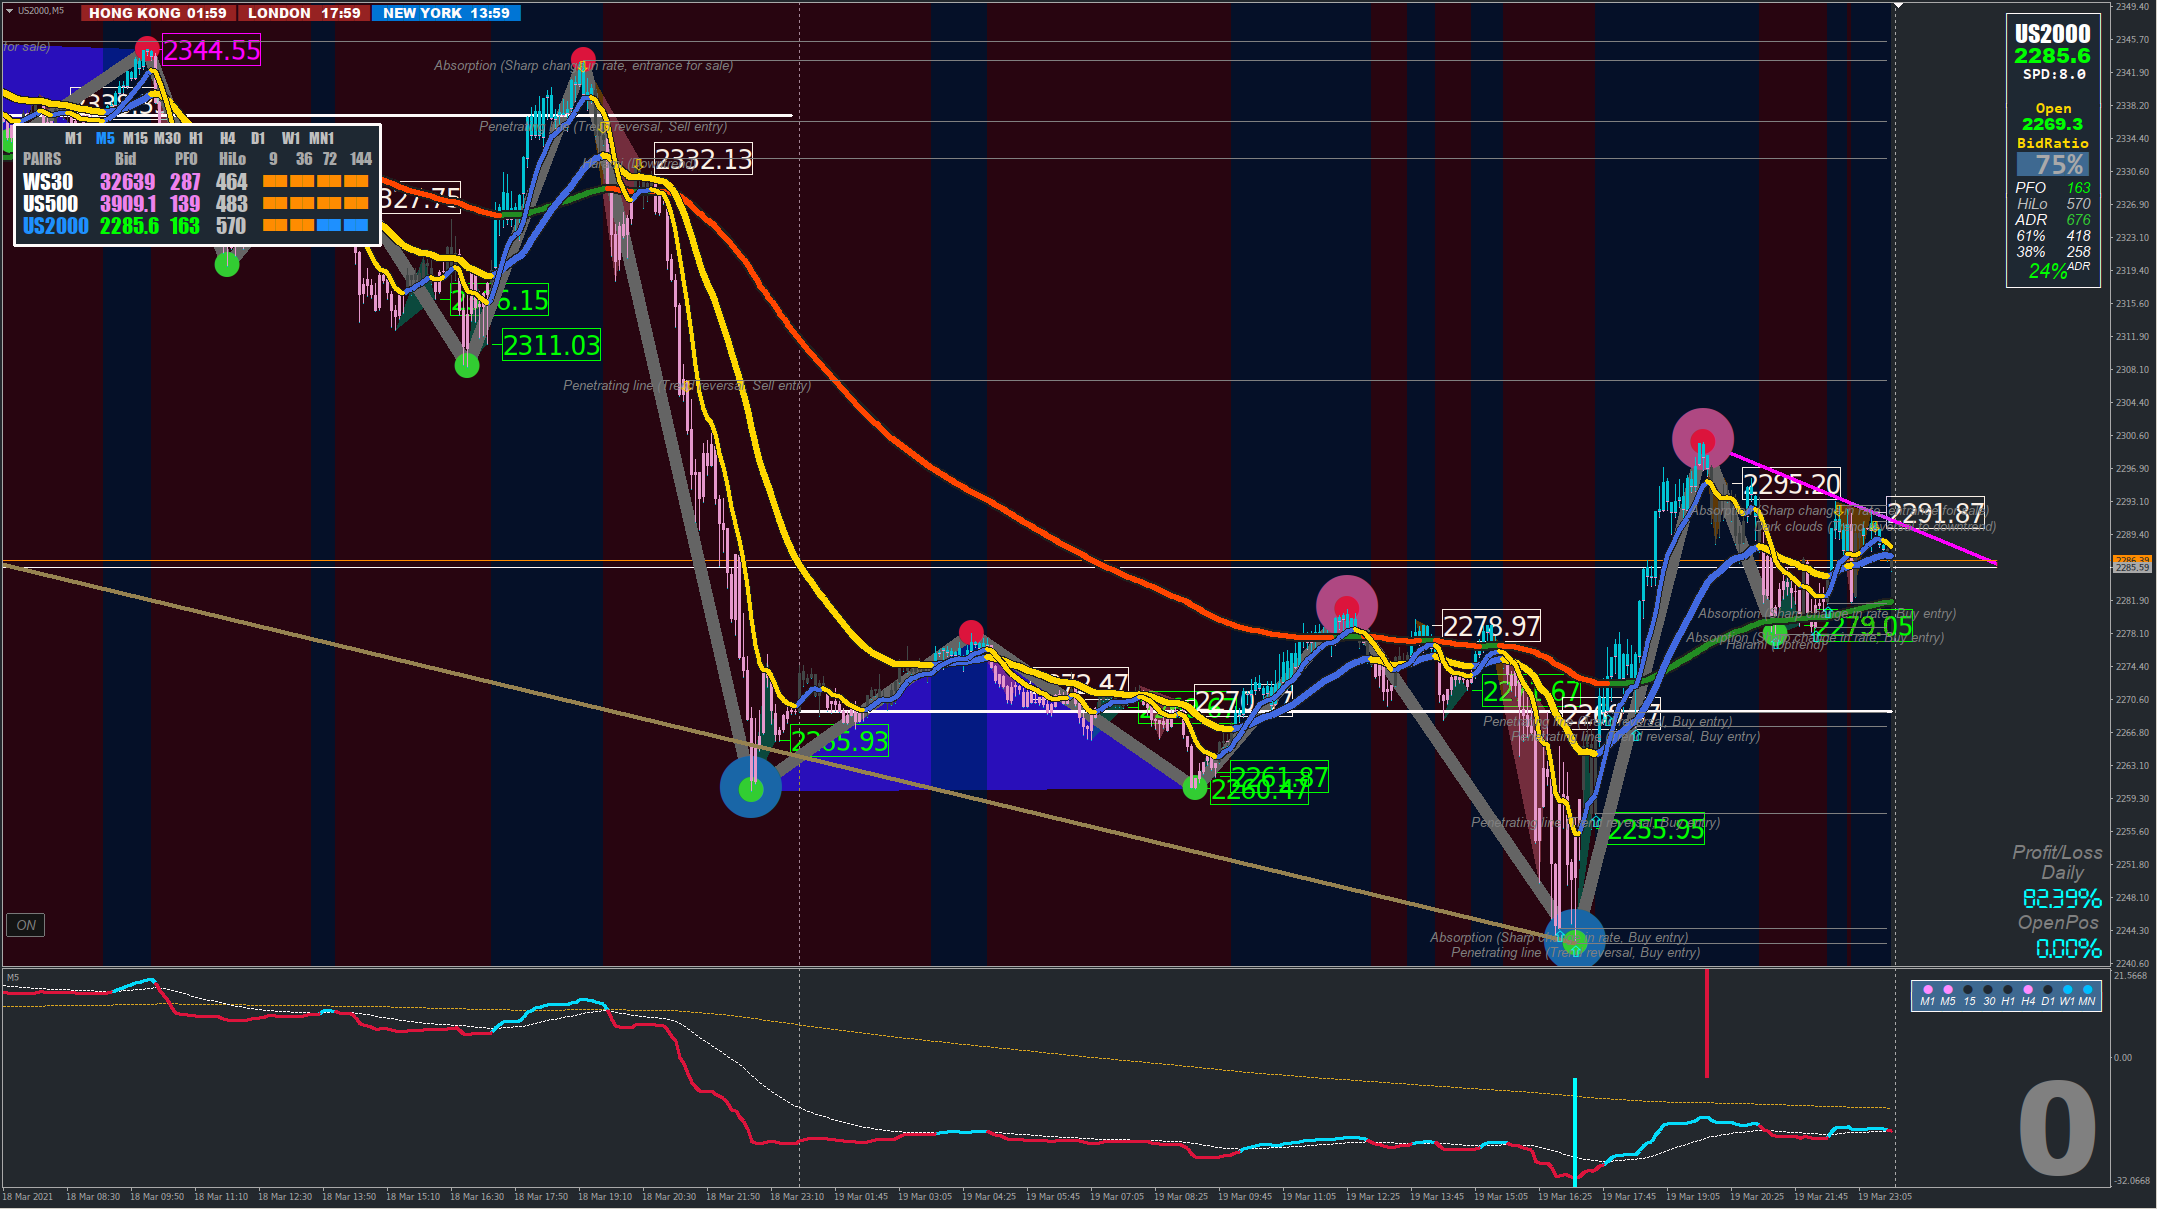Click the H4 pink trend dot
The width and height of the screenshot is (2157, 1210).
click(2027, 990)
